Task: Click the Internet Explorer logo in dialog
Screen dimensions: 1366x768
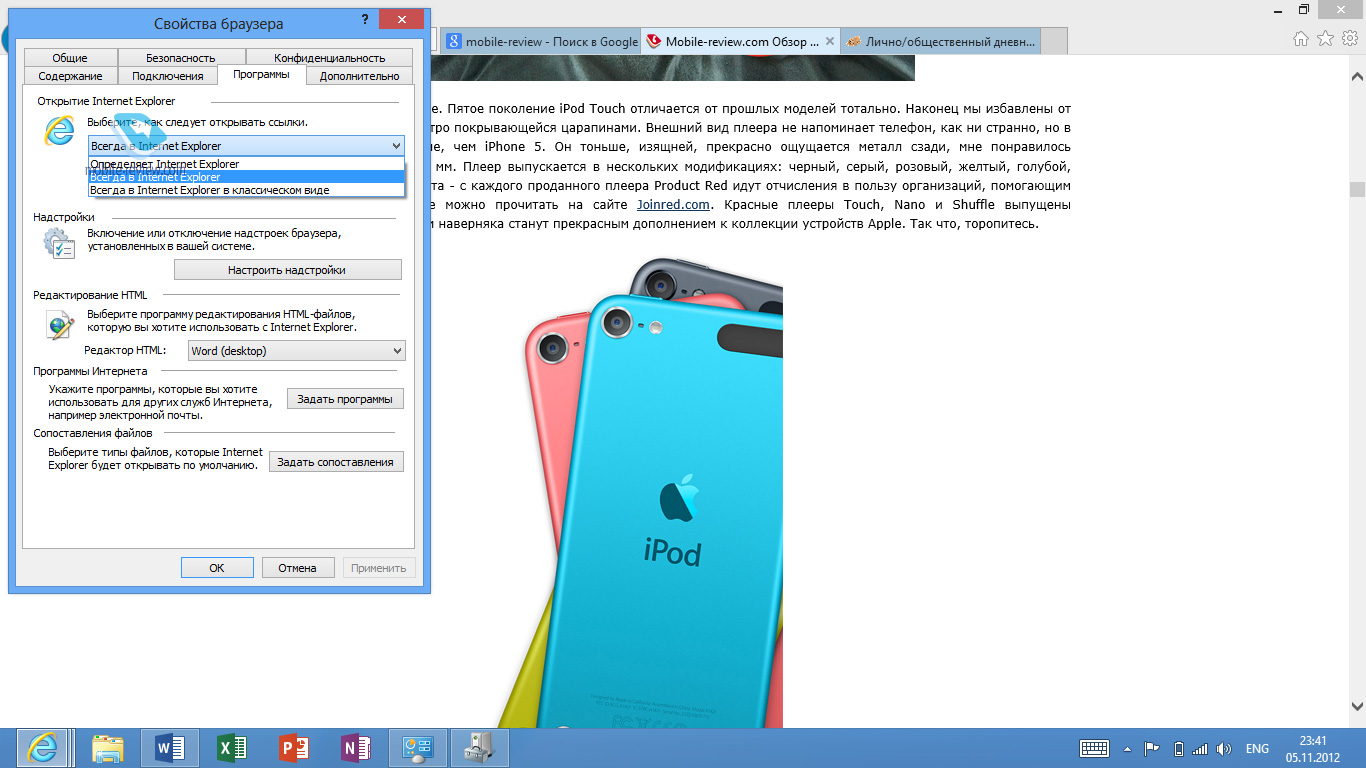Action: pos(59,130)
